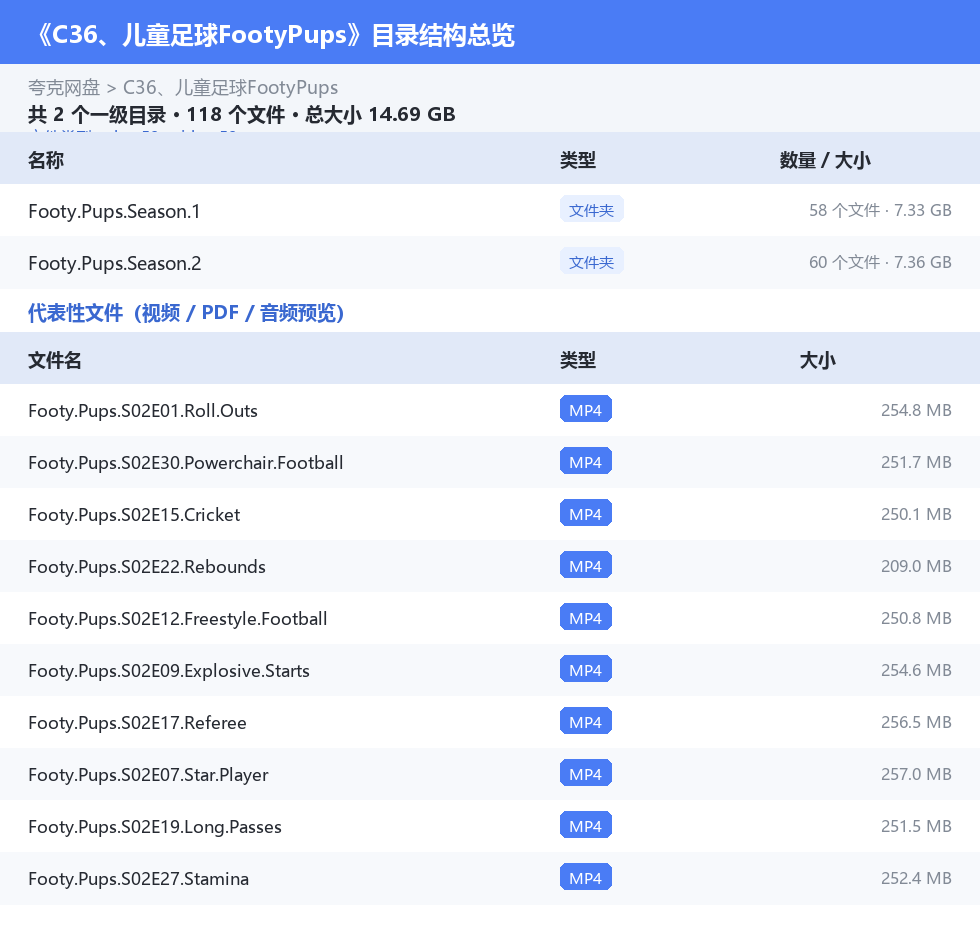Click the 名称 column header

pyautogui.click(x=46, y=160)
